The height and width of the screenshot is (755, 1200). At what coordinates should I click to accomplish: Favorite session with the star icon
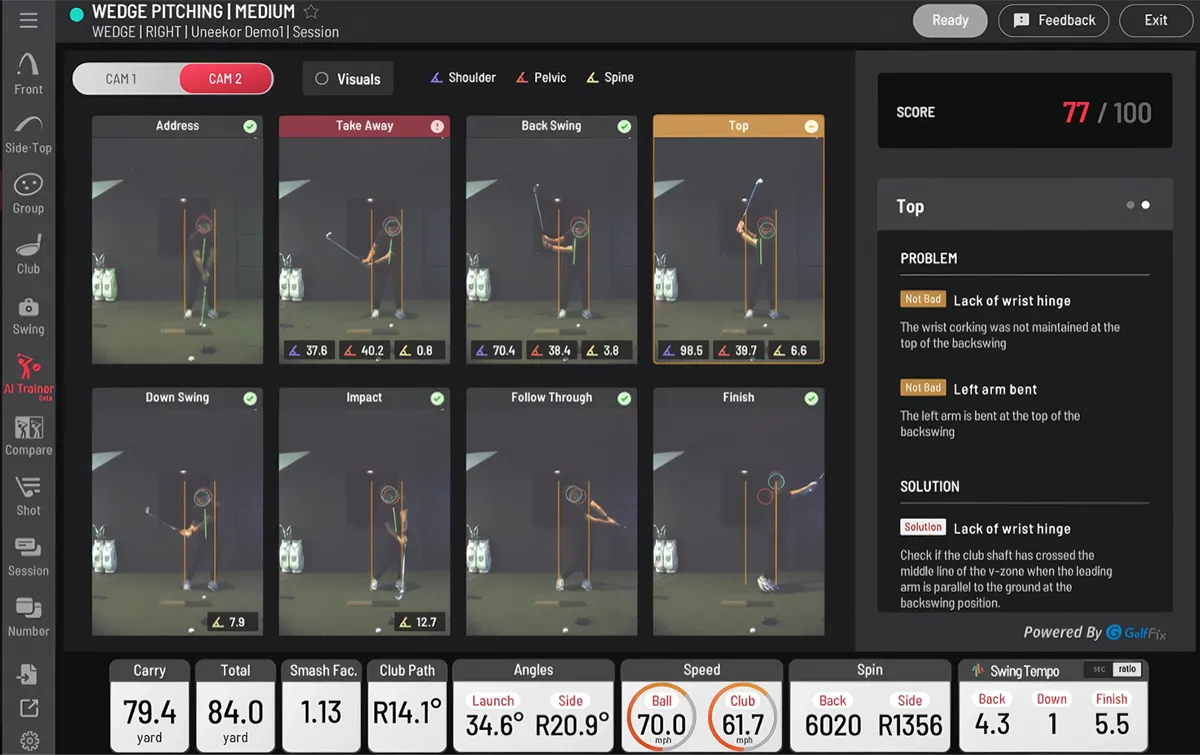[311, 12]
